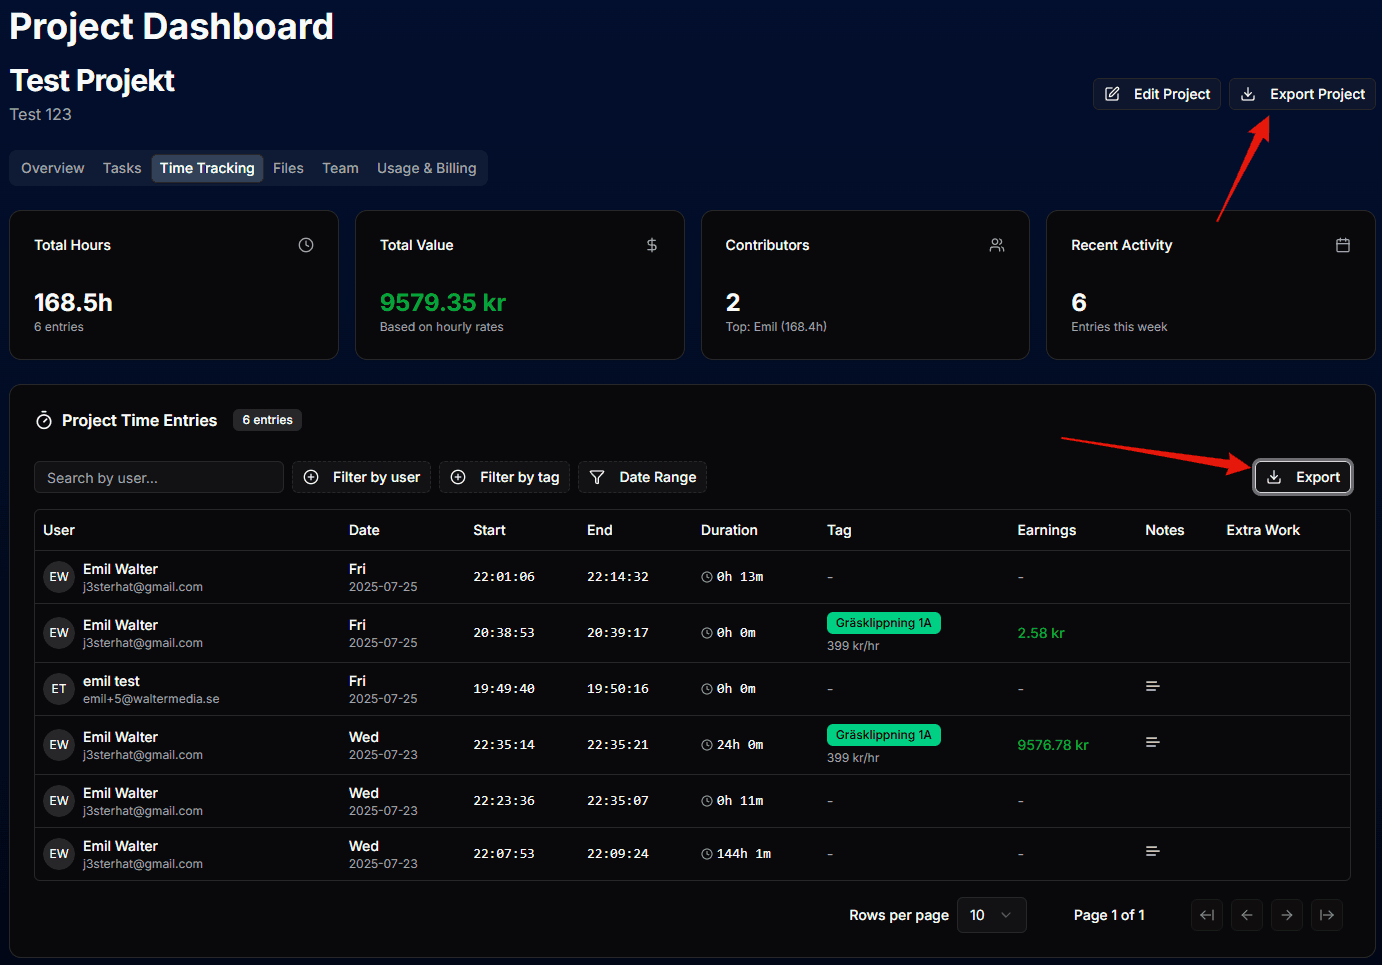Screen dimensions: 1382x965
Task: Go to the first page
Action: pos(1207,915)
